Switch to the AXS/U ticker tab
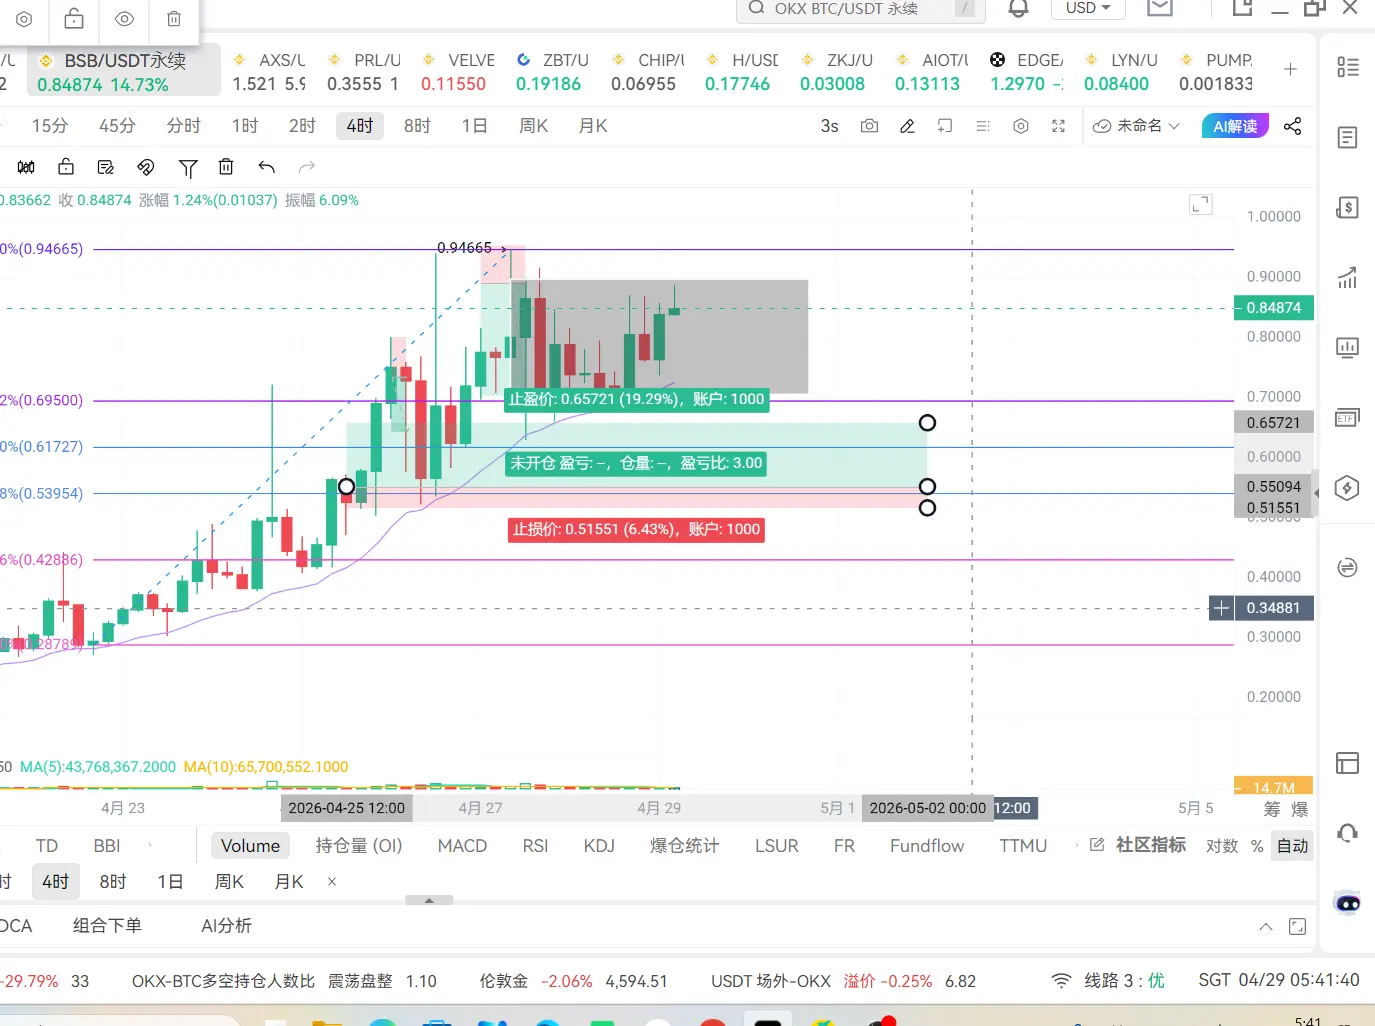The width and height of the screenshot is (1375, 1026). click(x=269, y=72)
